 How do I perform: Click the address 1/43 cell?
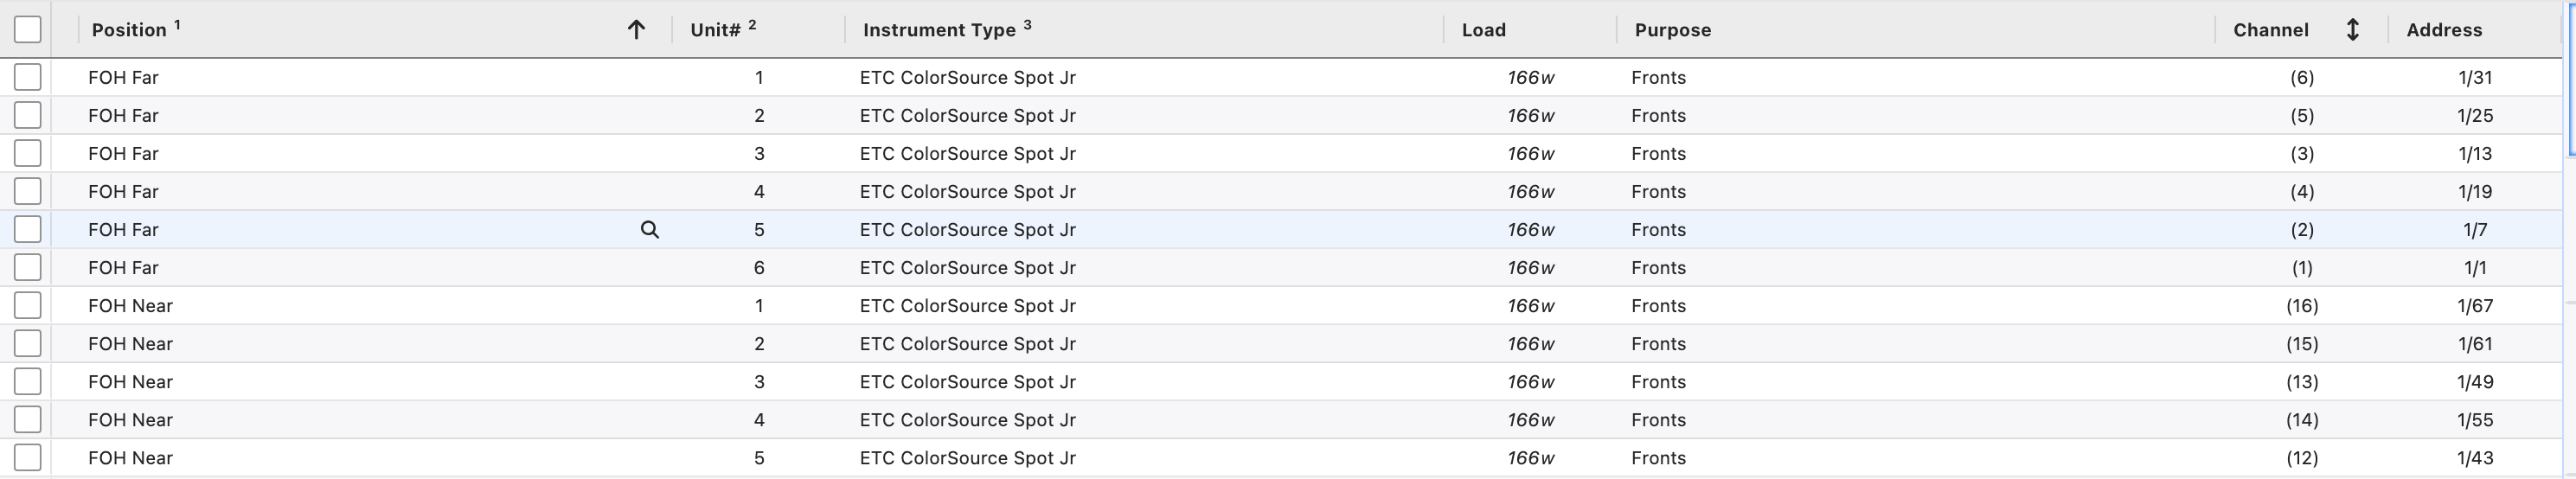2474,457
